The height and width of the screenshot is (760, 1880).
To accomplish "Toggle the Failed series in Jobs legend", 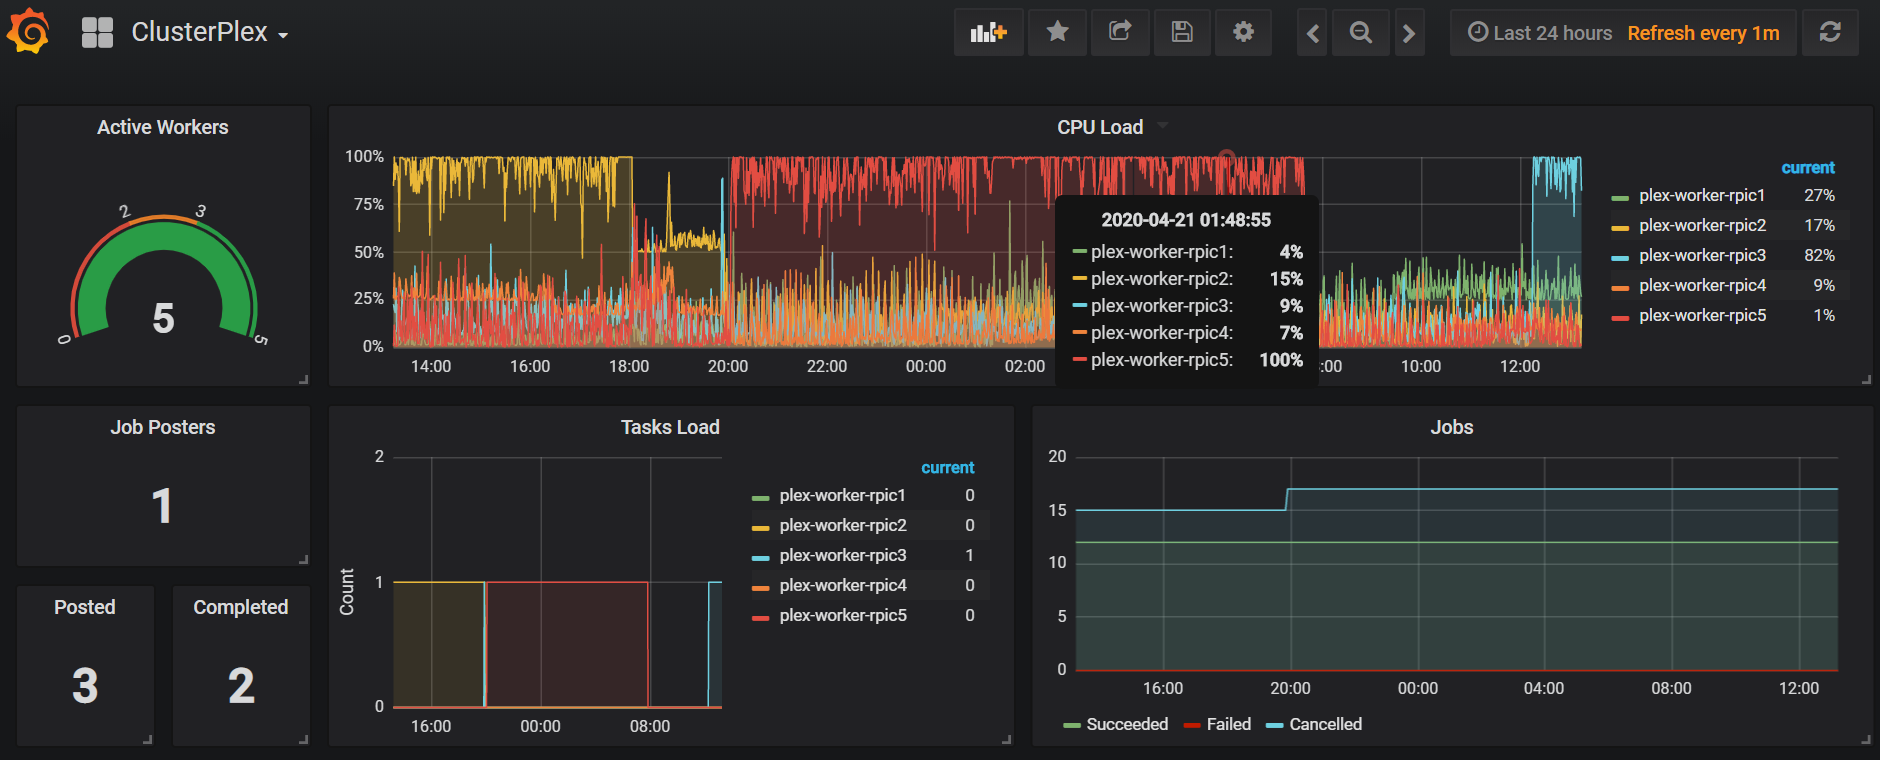I will tap(1228, 724).
